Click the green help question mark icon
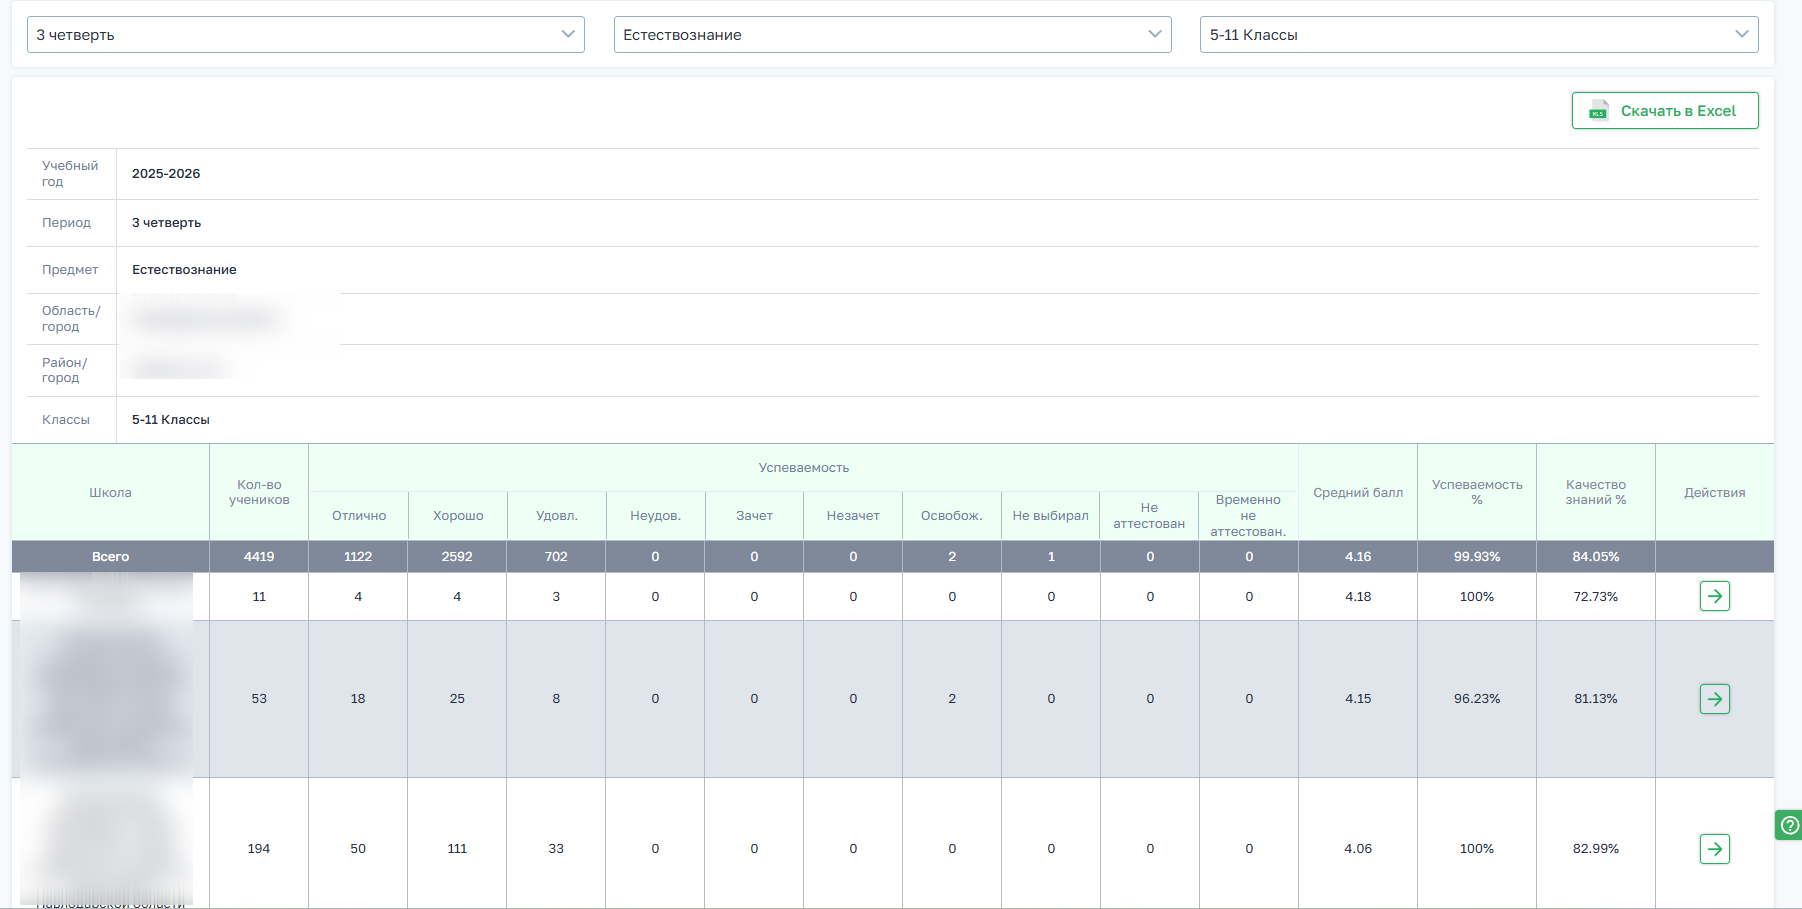This screenshot has width=1802, height=909. [x=1789, y=825]
